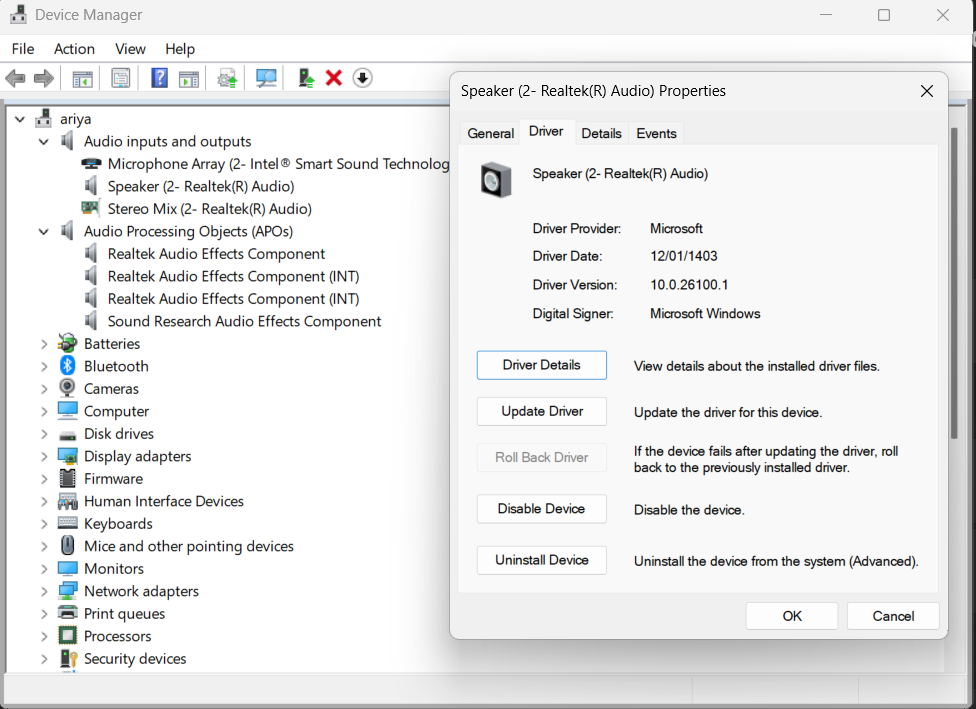Click the Driver Details button
This screenshot has width=976, height=709.
542,365
